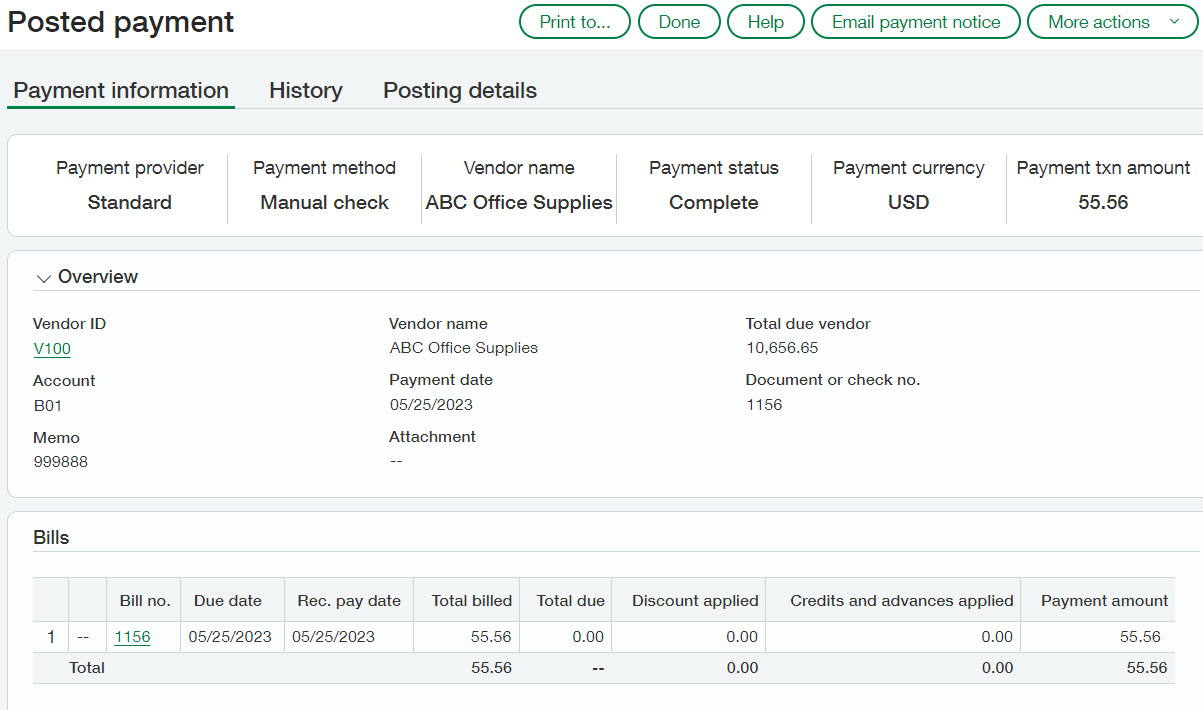Click the Total due column header
Screen dimensions: 1203x710
point(570,601)
